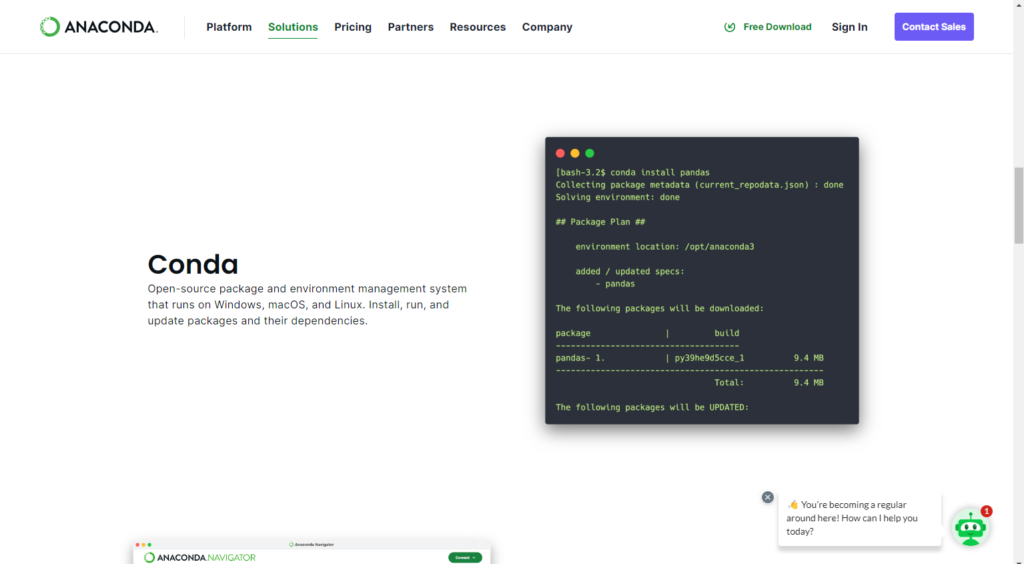Click the yellow terminal window dot
1024x564 pixels.
pyautogui.click(x=575, y=153)
